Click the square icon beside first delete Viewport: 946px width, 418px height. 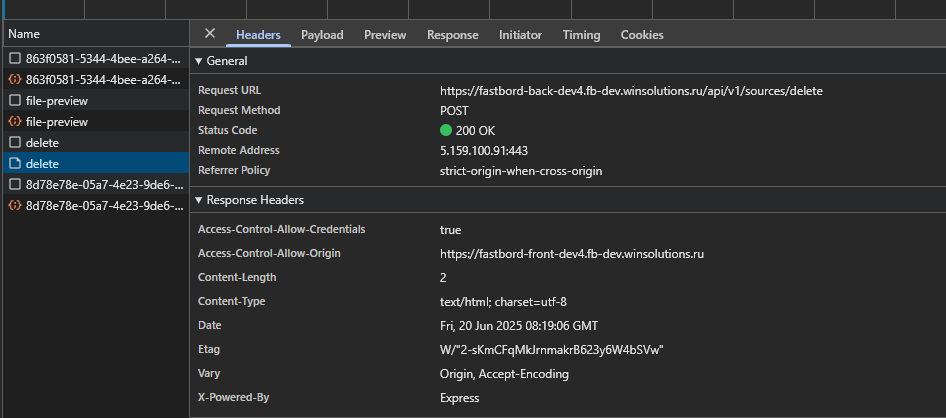pyautogui.click(x=15, y=143)
